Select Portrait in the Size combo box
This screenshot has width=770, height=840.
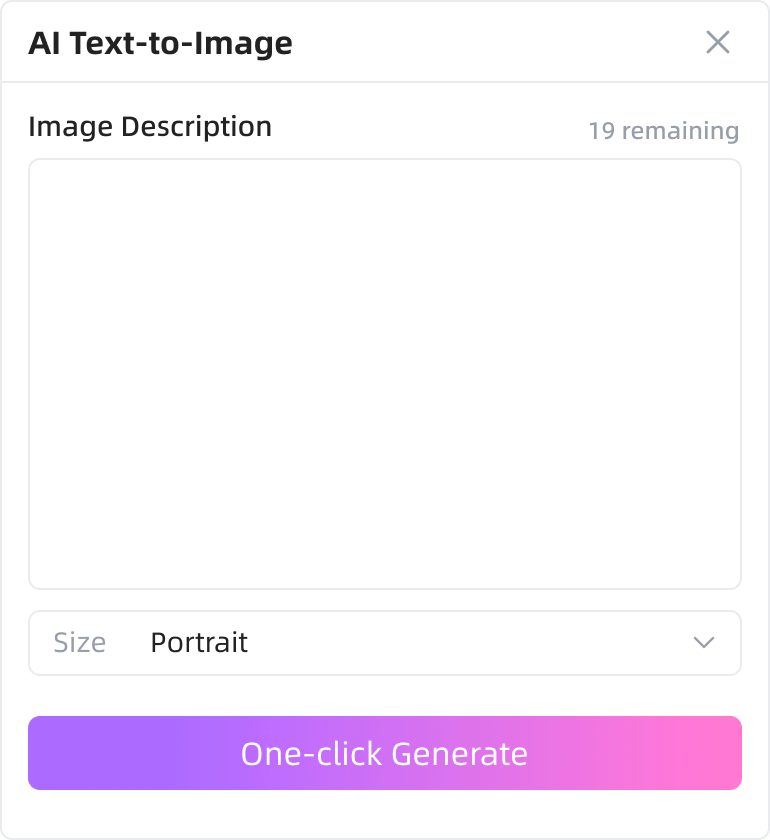(x=385, y=643)
